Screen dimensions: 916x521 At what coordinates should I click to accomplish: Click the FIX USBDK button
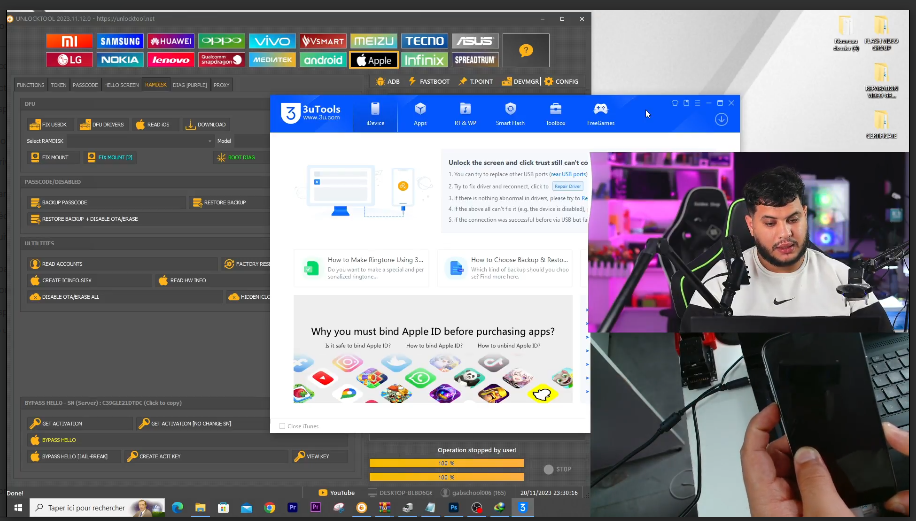[x=48, y=124]
